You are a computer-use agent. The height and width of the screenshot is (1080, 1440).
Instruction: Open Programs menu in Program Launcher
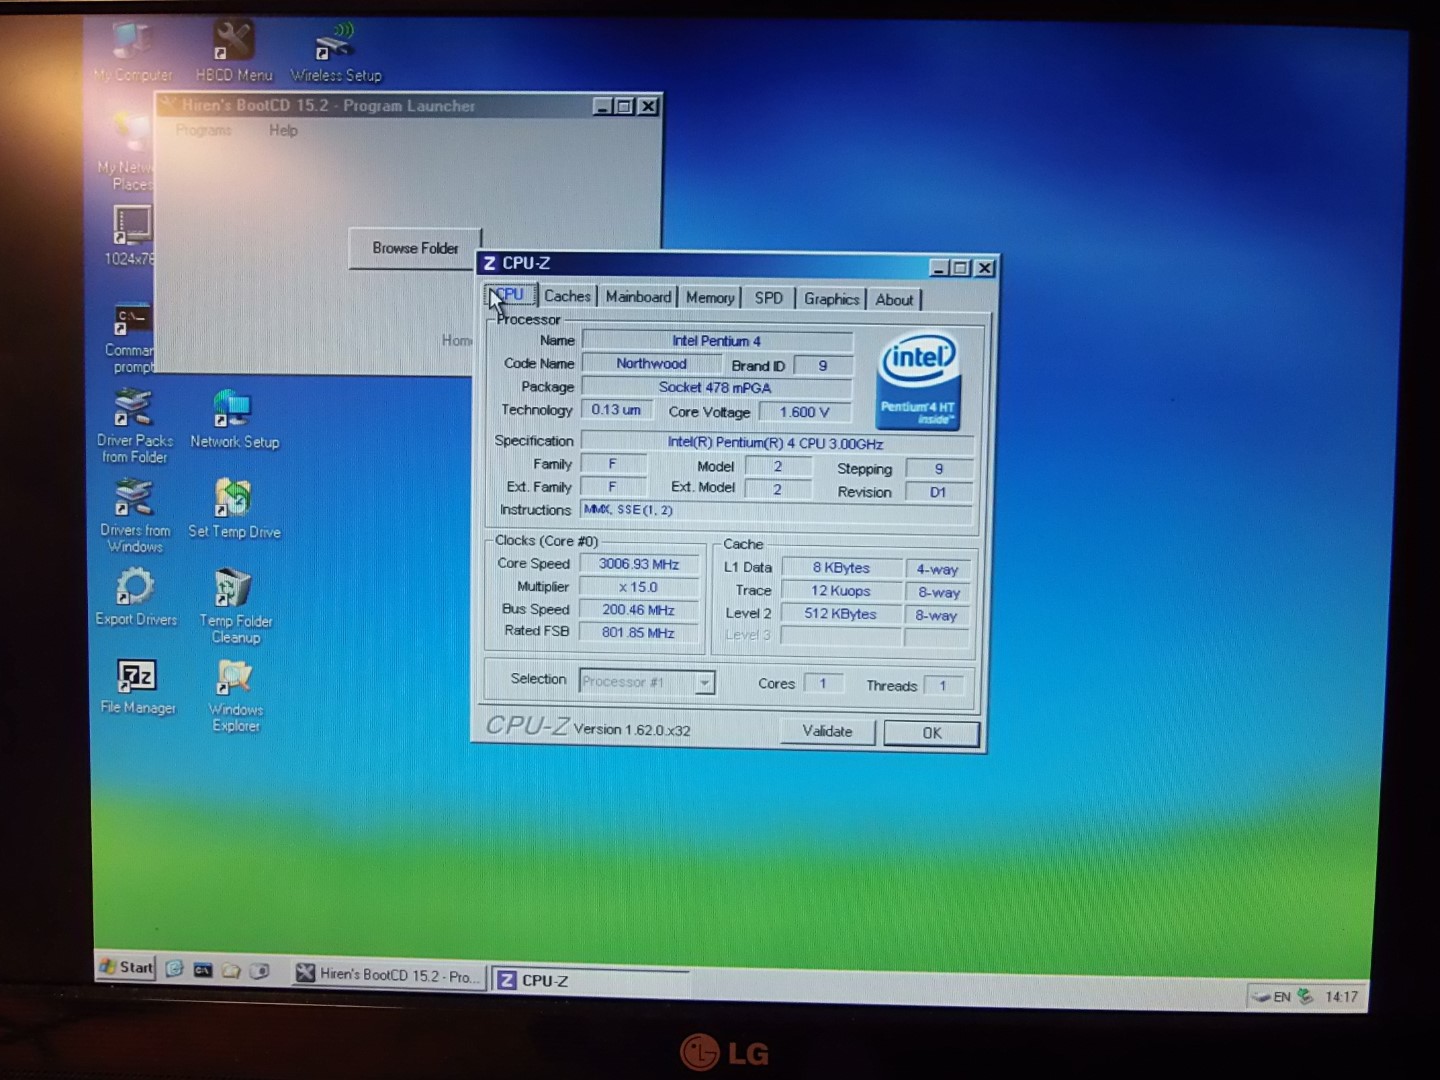point(203,130)
